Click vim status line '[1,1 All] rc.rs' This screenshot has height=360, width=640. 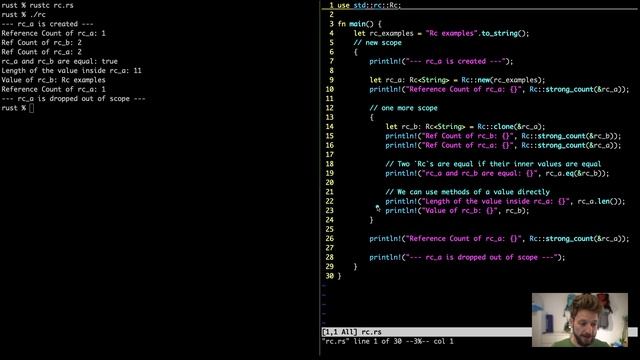352,332
